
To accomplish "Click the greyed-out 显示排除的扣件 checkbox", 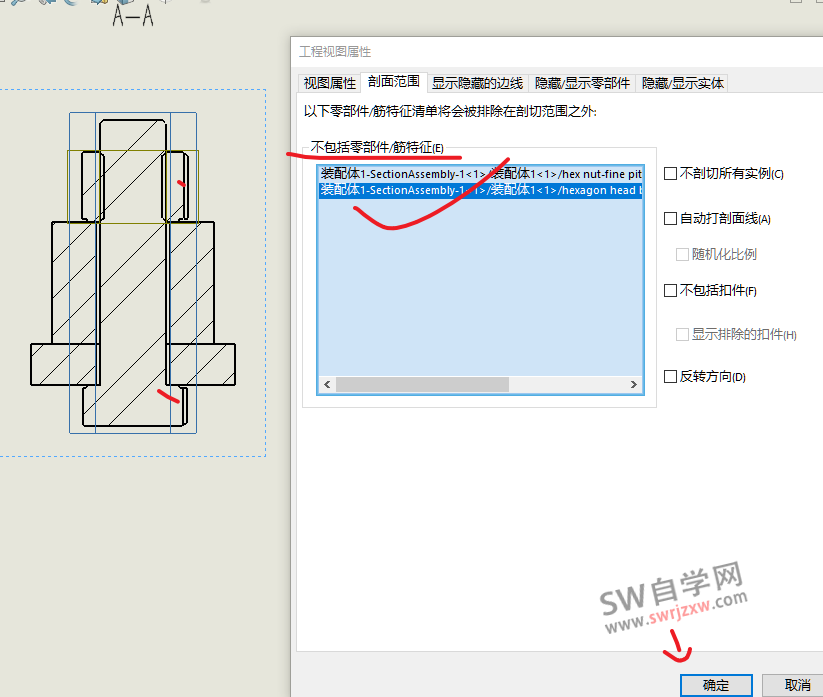I will [683, 334].
